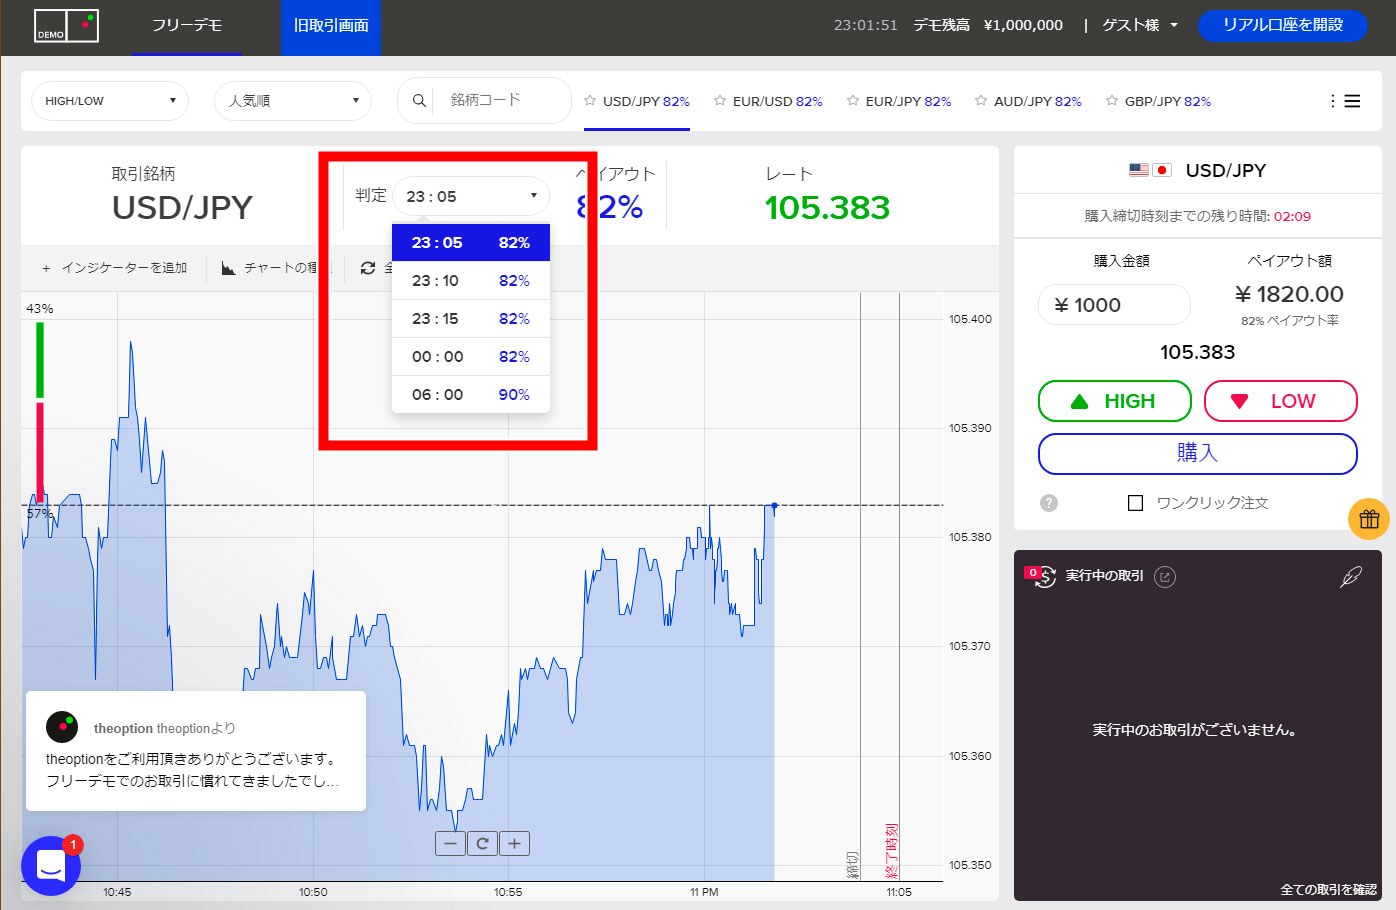1396x910 pixels.
Task: Click the green HIGH button
Action: coord(1115,401)
